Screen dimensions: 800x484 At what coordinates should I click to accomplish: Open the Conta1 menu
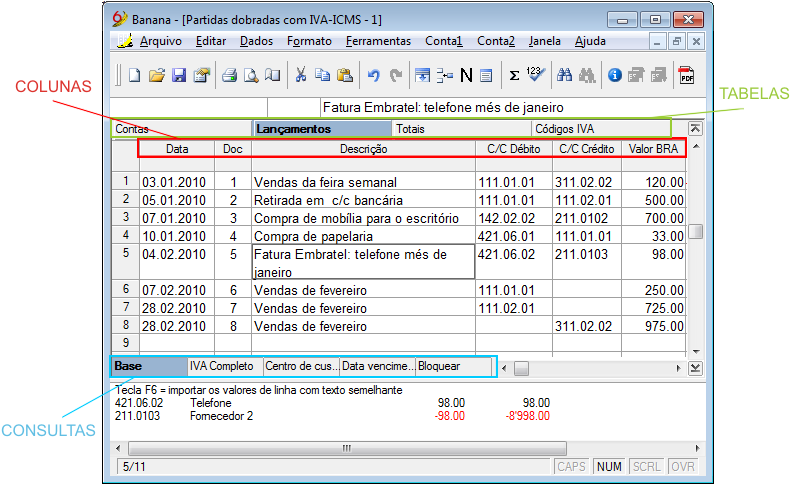click(444, 41)
